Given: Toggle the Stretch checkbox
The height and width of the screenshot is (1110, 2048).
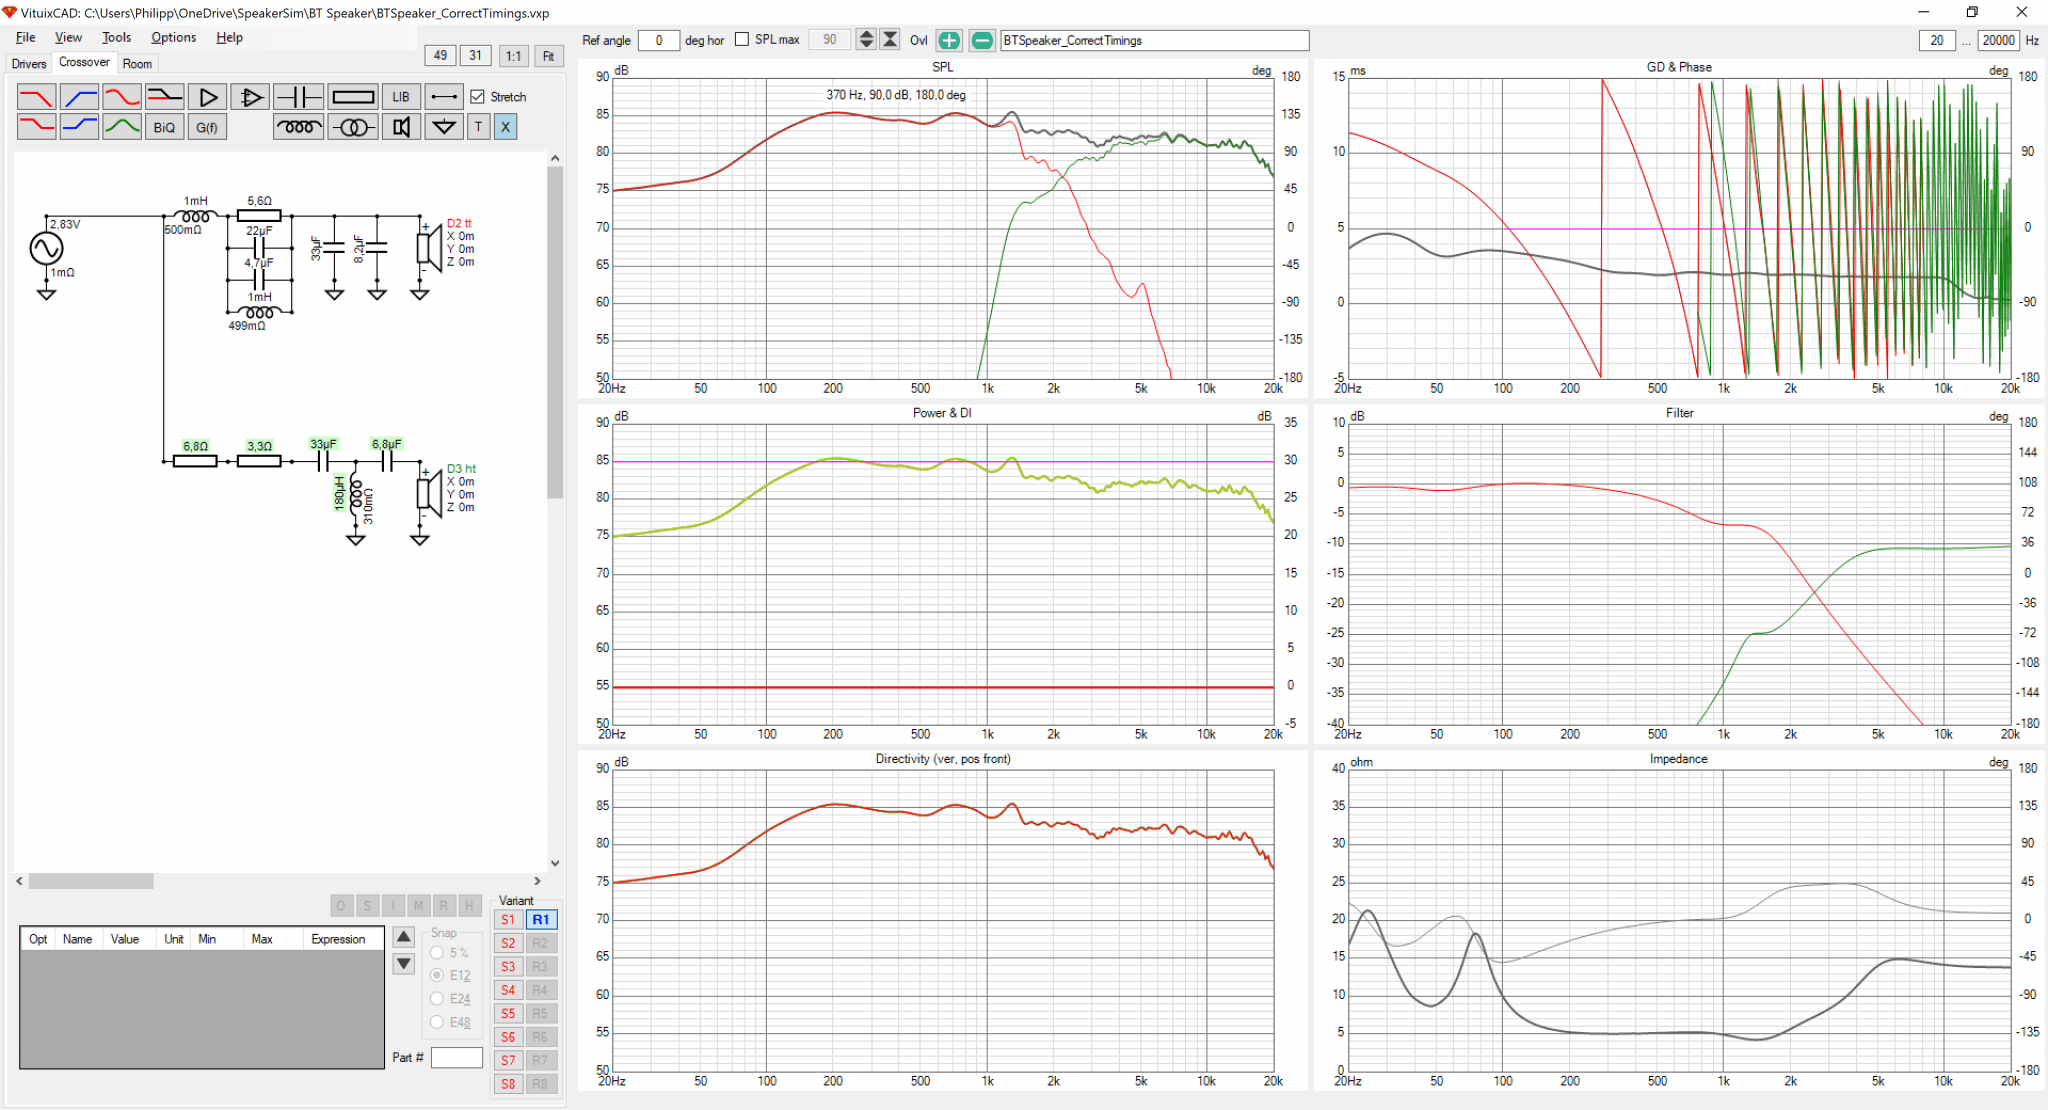Looking at the screenshot, I should pos(478,97).
